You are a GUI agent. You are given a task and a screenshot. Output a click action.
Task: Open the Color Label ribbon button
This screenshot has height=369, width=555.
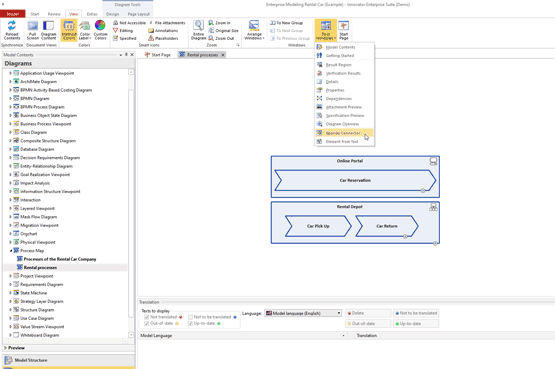click(85, 30)
